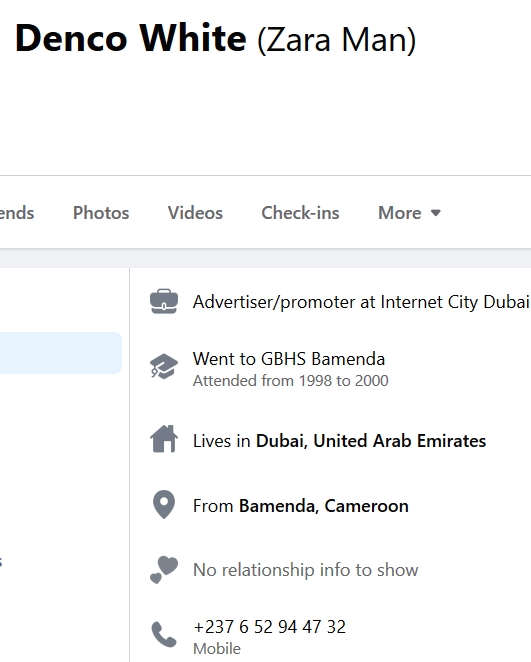
Task: Click the map pin hometown icon
Action: coord(164,504)
